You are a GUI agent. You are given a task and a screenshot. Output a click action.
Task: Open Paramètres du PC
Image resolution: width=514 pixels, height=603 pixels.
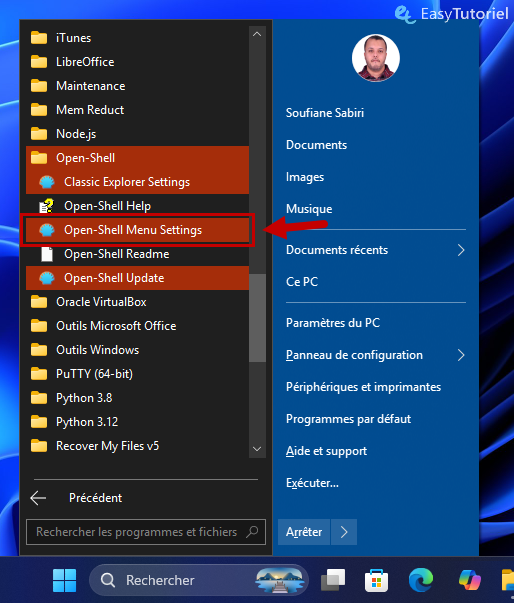pyautogui.click(x=333, y=323)
